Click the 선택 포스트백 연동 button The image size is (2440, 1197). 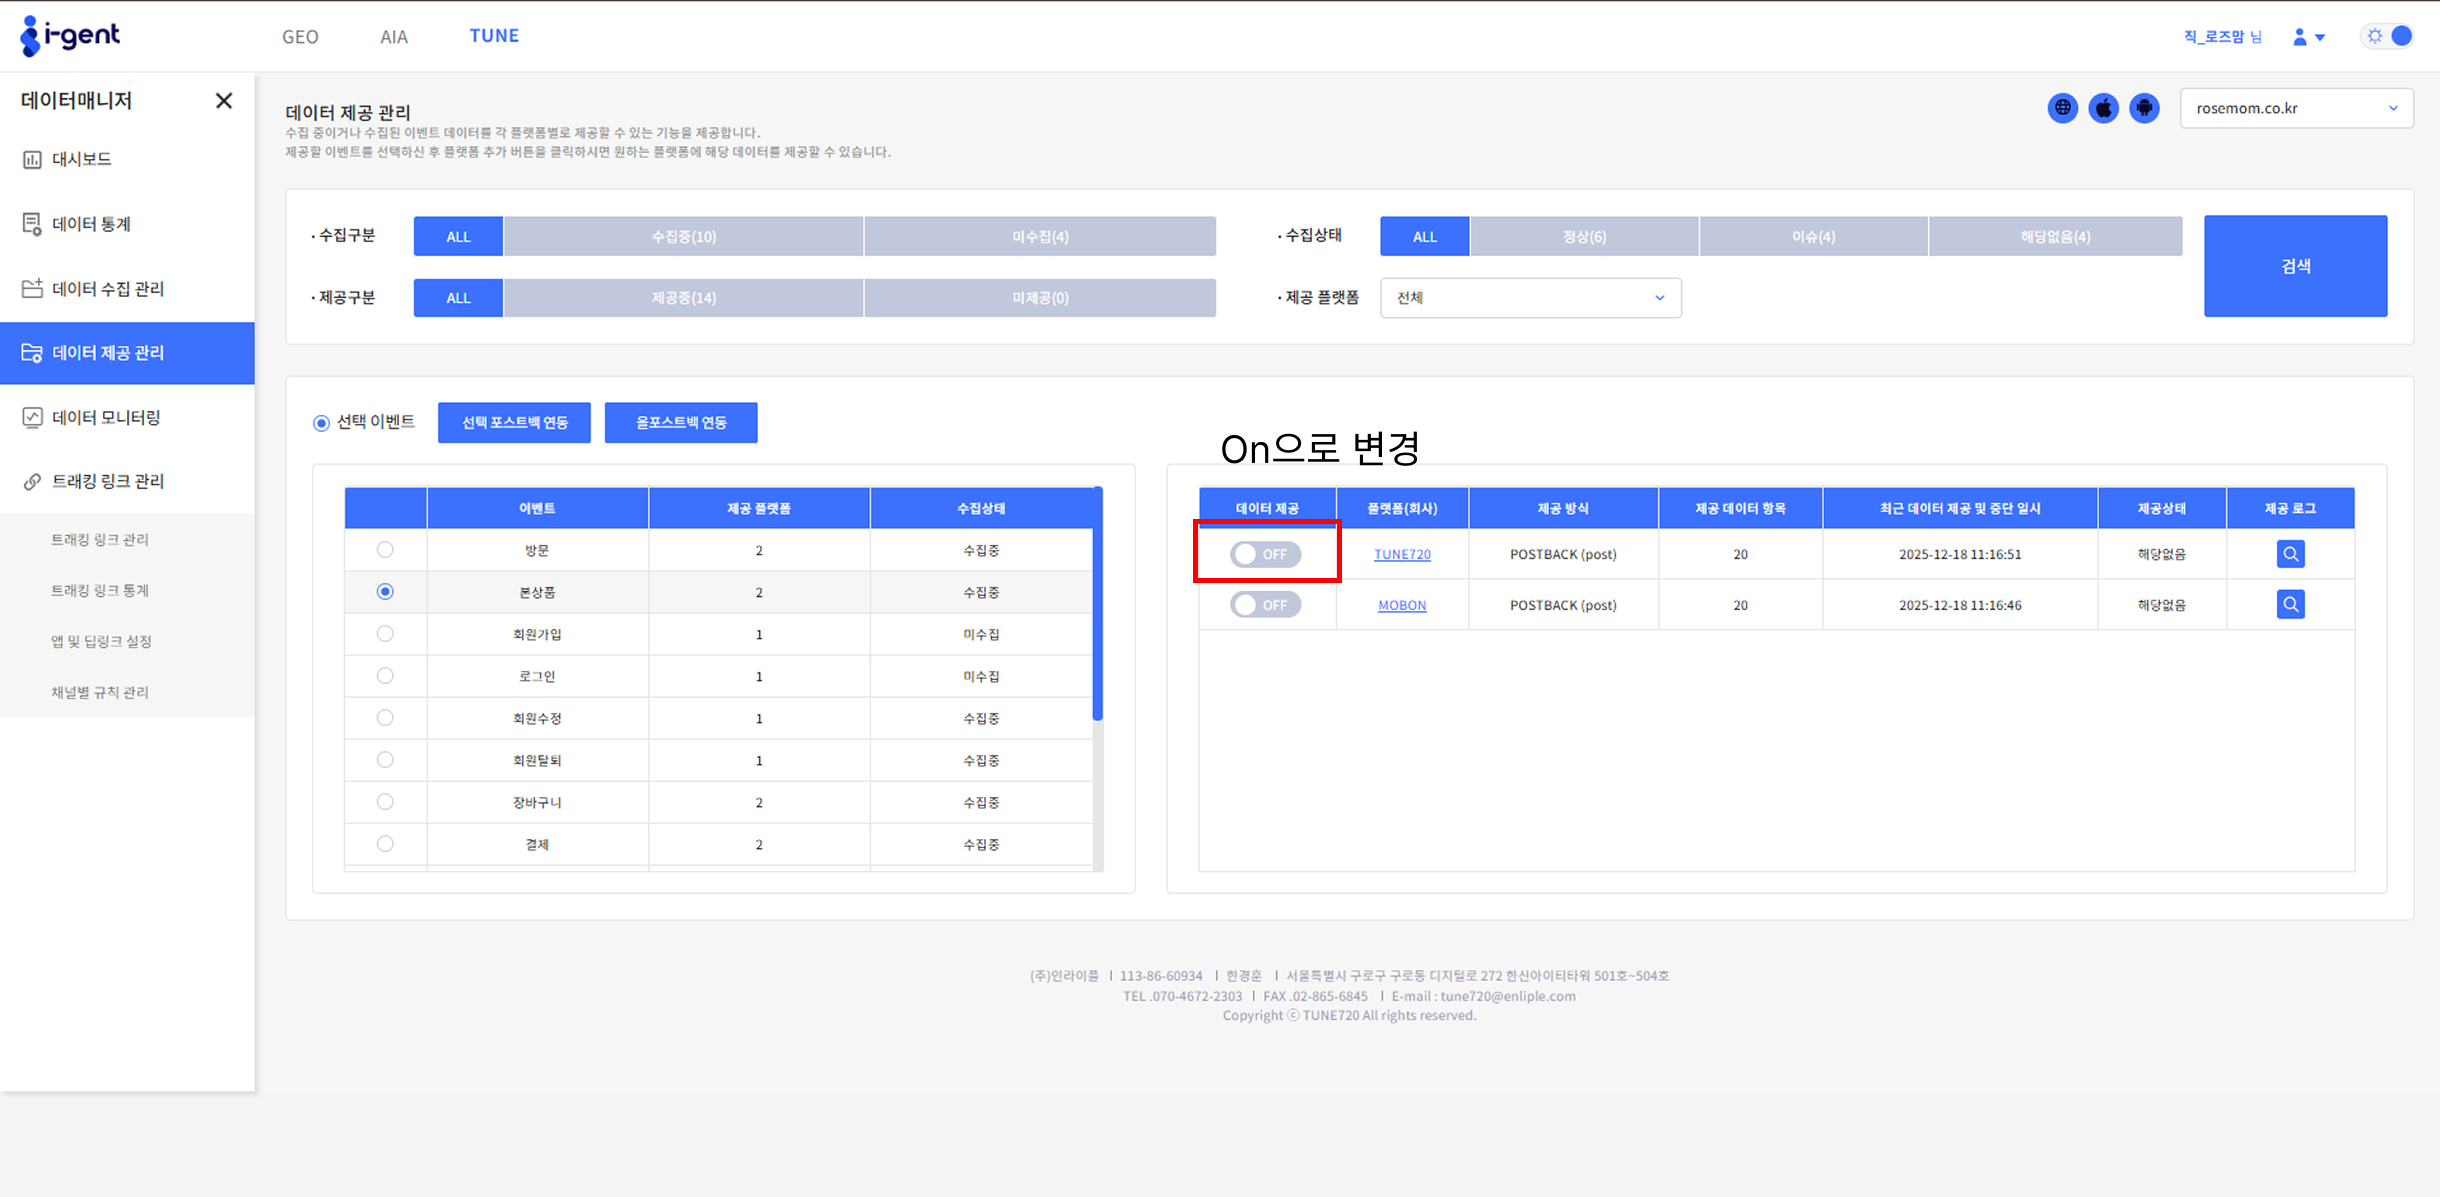[x=514, y=423]
